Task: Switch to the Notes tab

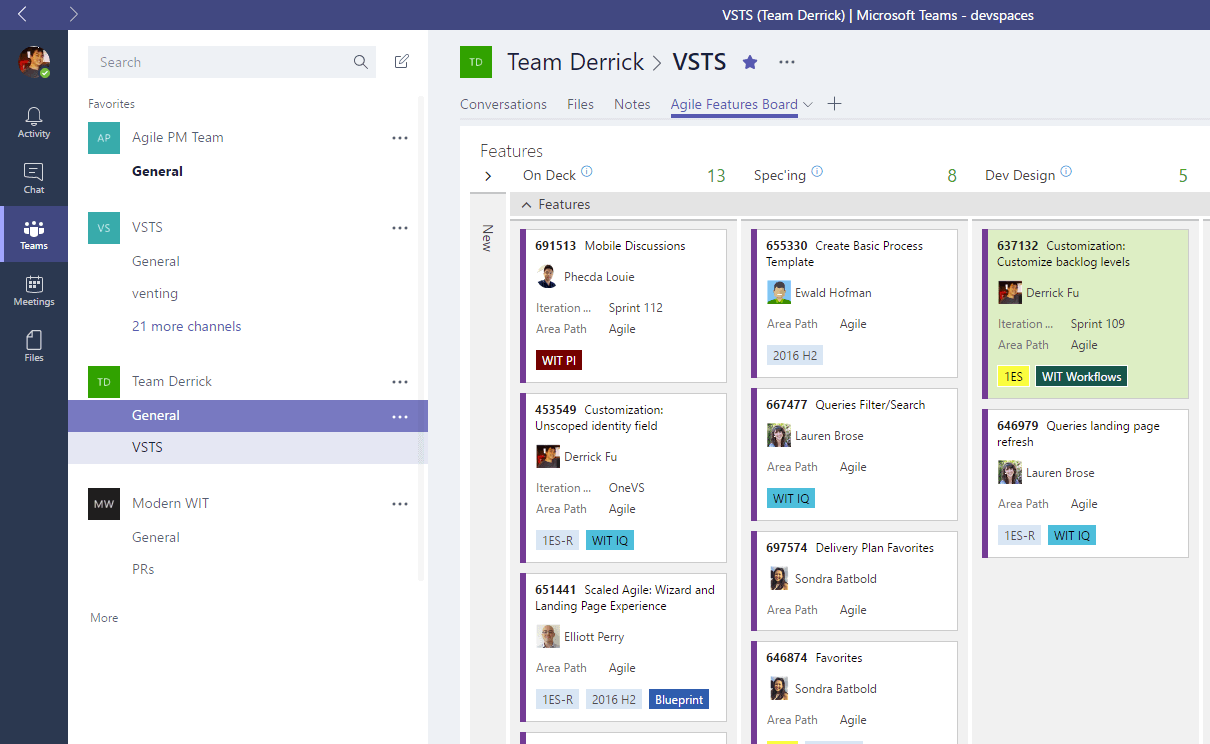Action: 632,104
